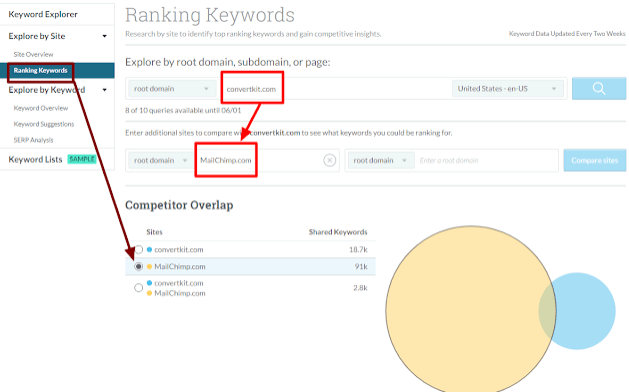Screen dimensions: 629x392
Task: Collapse the Explore by Keyword section
Action: coord(104,90)
